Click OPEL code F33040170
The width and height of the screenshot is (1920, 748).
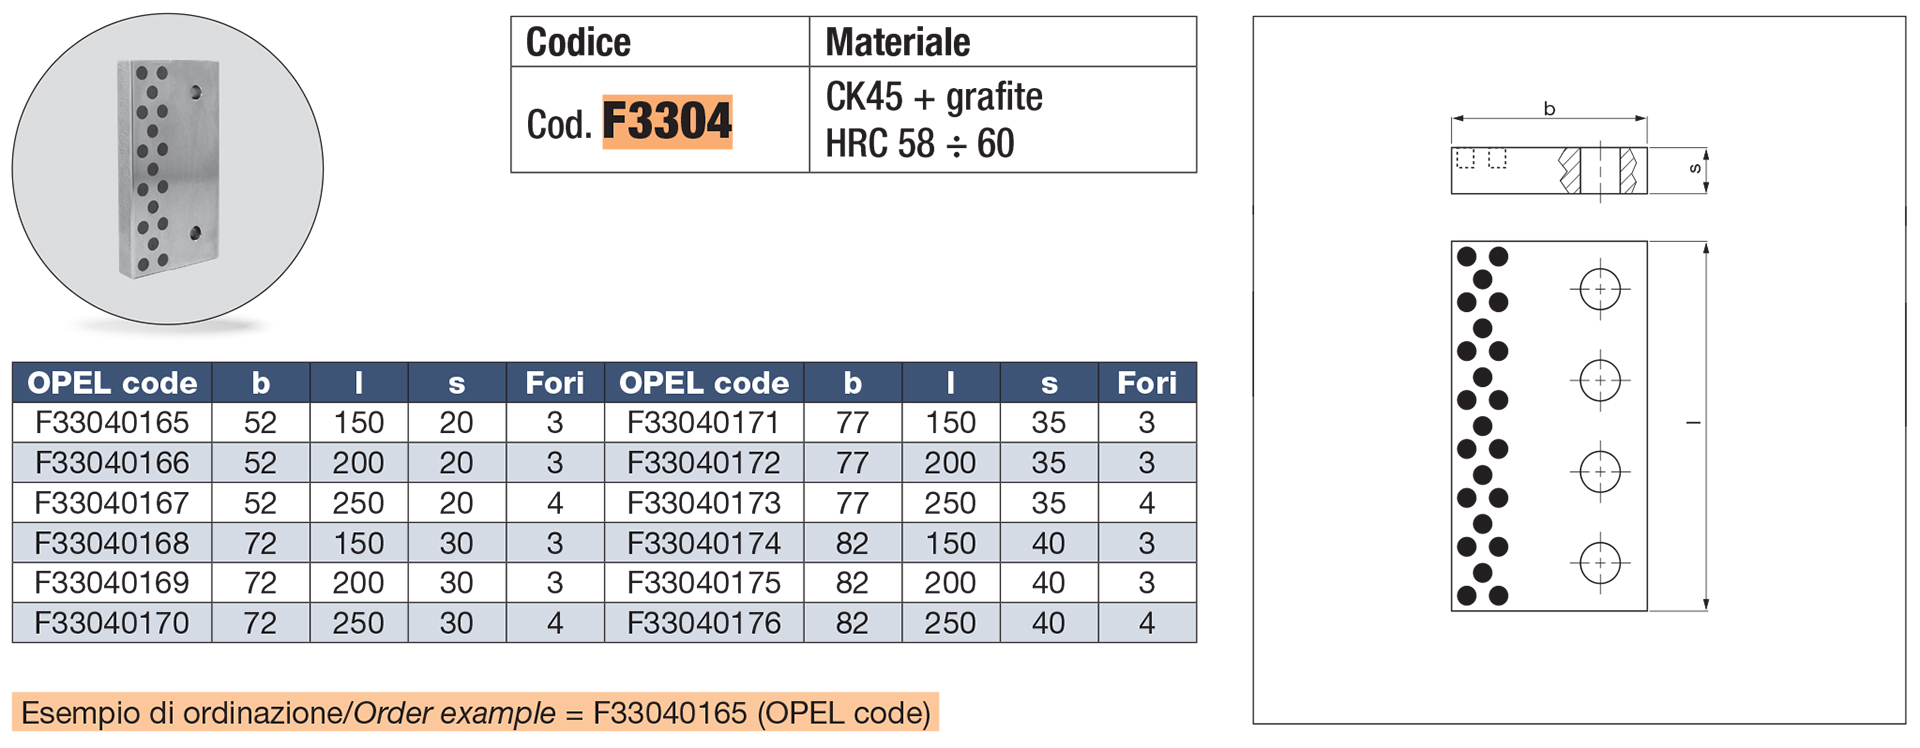click(x=112, y=623)
